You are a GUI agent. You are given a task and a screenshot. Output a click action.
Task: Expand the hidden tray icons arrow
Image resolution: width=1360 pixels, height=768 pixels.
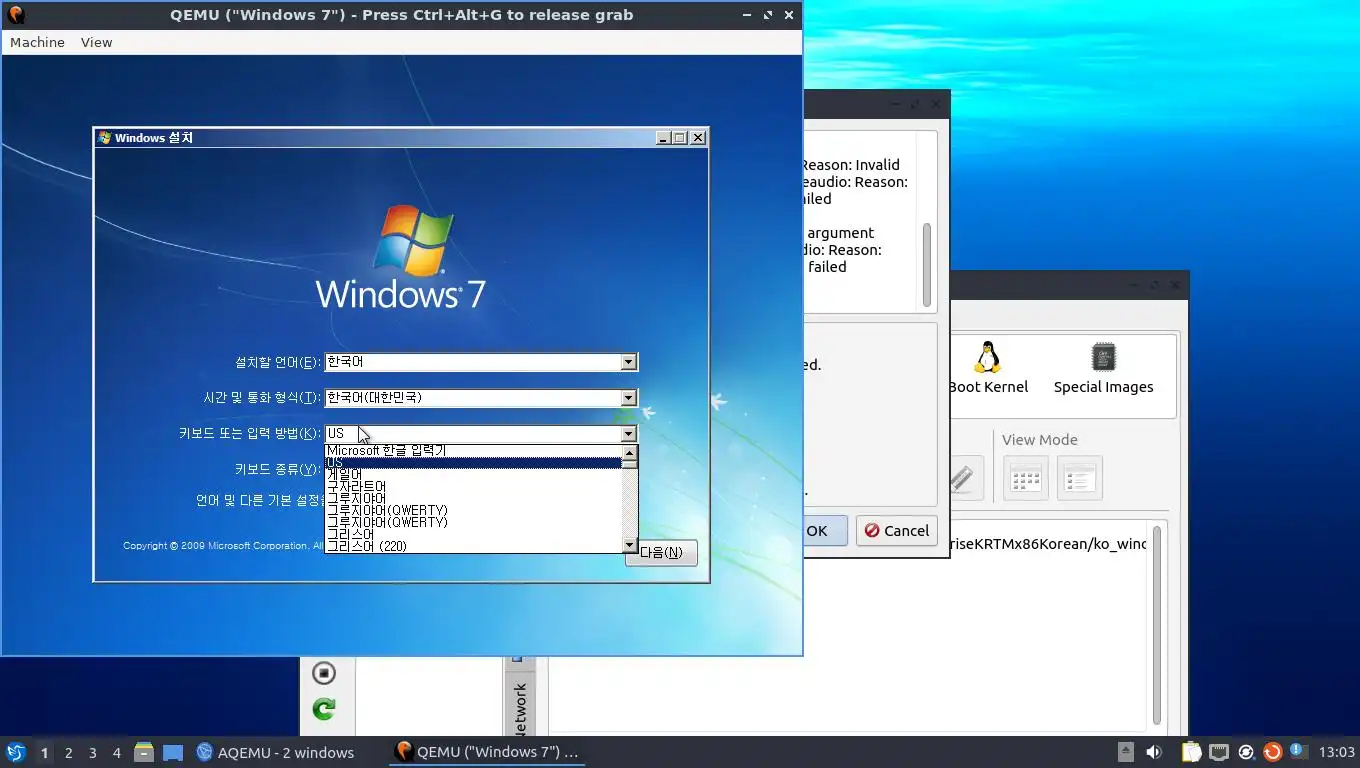(1125, 752)
